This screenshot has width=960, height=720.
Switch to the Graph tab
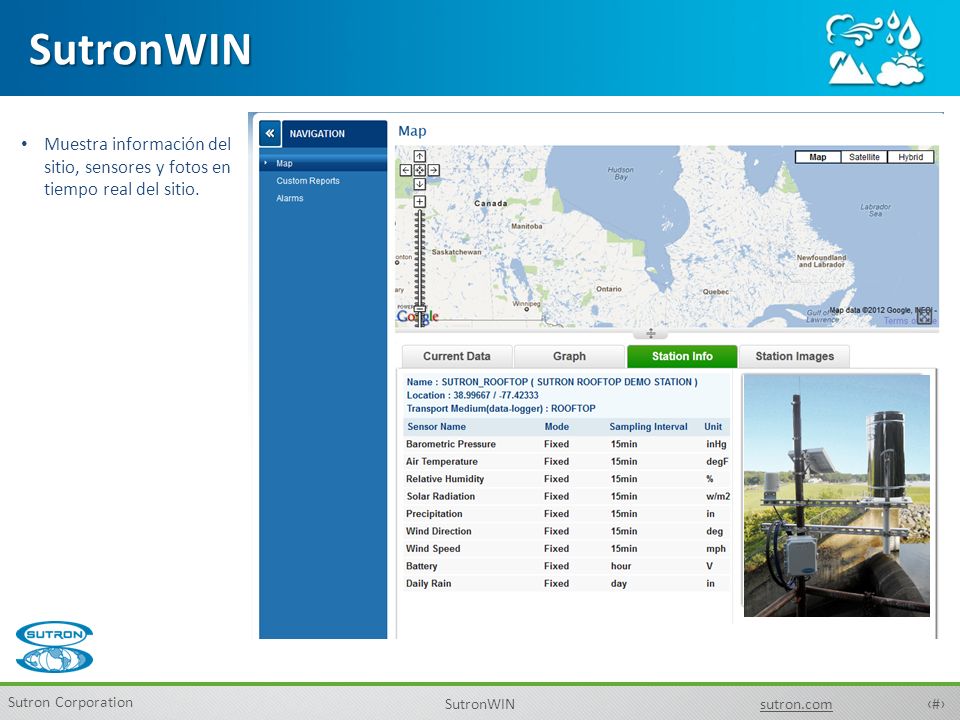click(569, 356)
